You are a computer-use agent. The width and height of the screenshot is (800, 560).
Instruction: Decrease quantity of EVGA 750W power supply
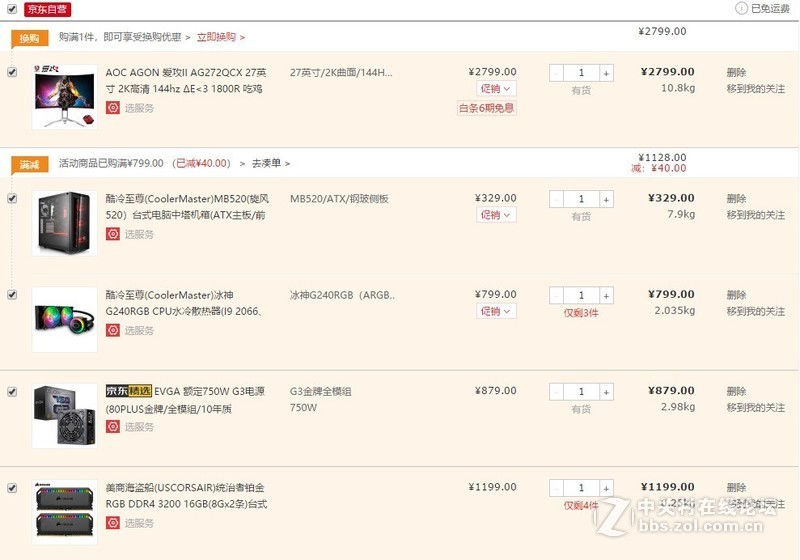(x=556, y=392)
